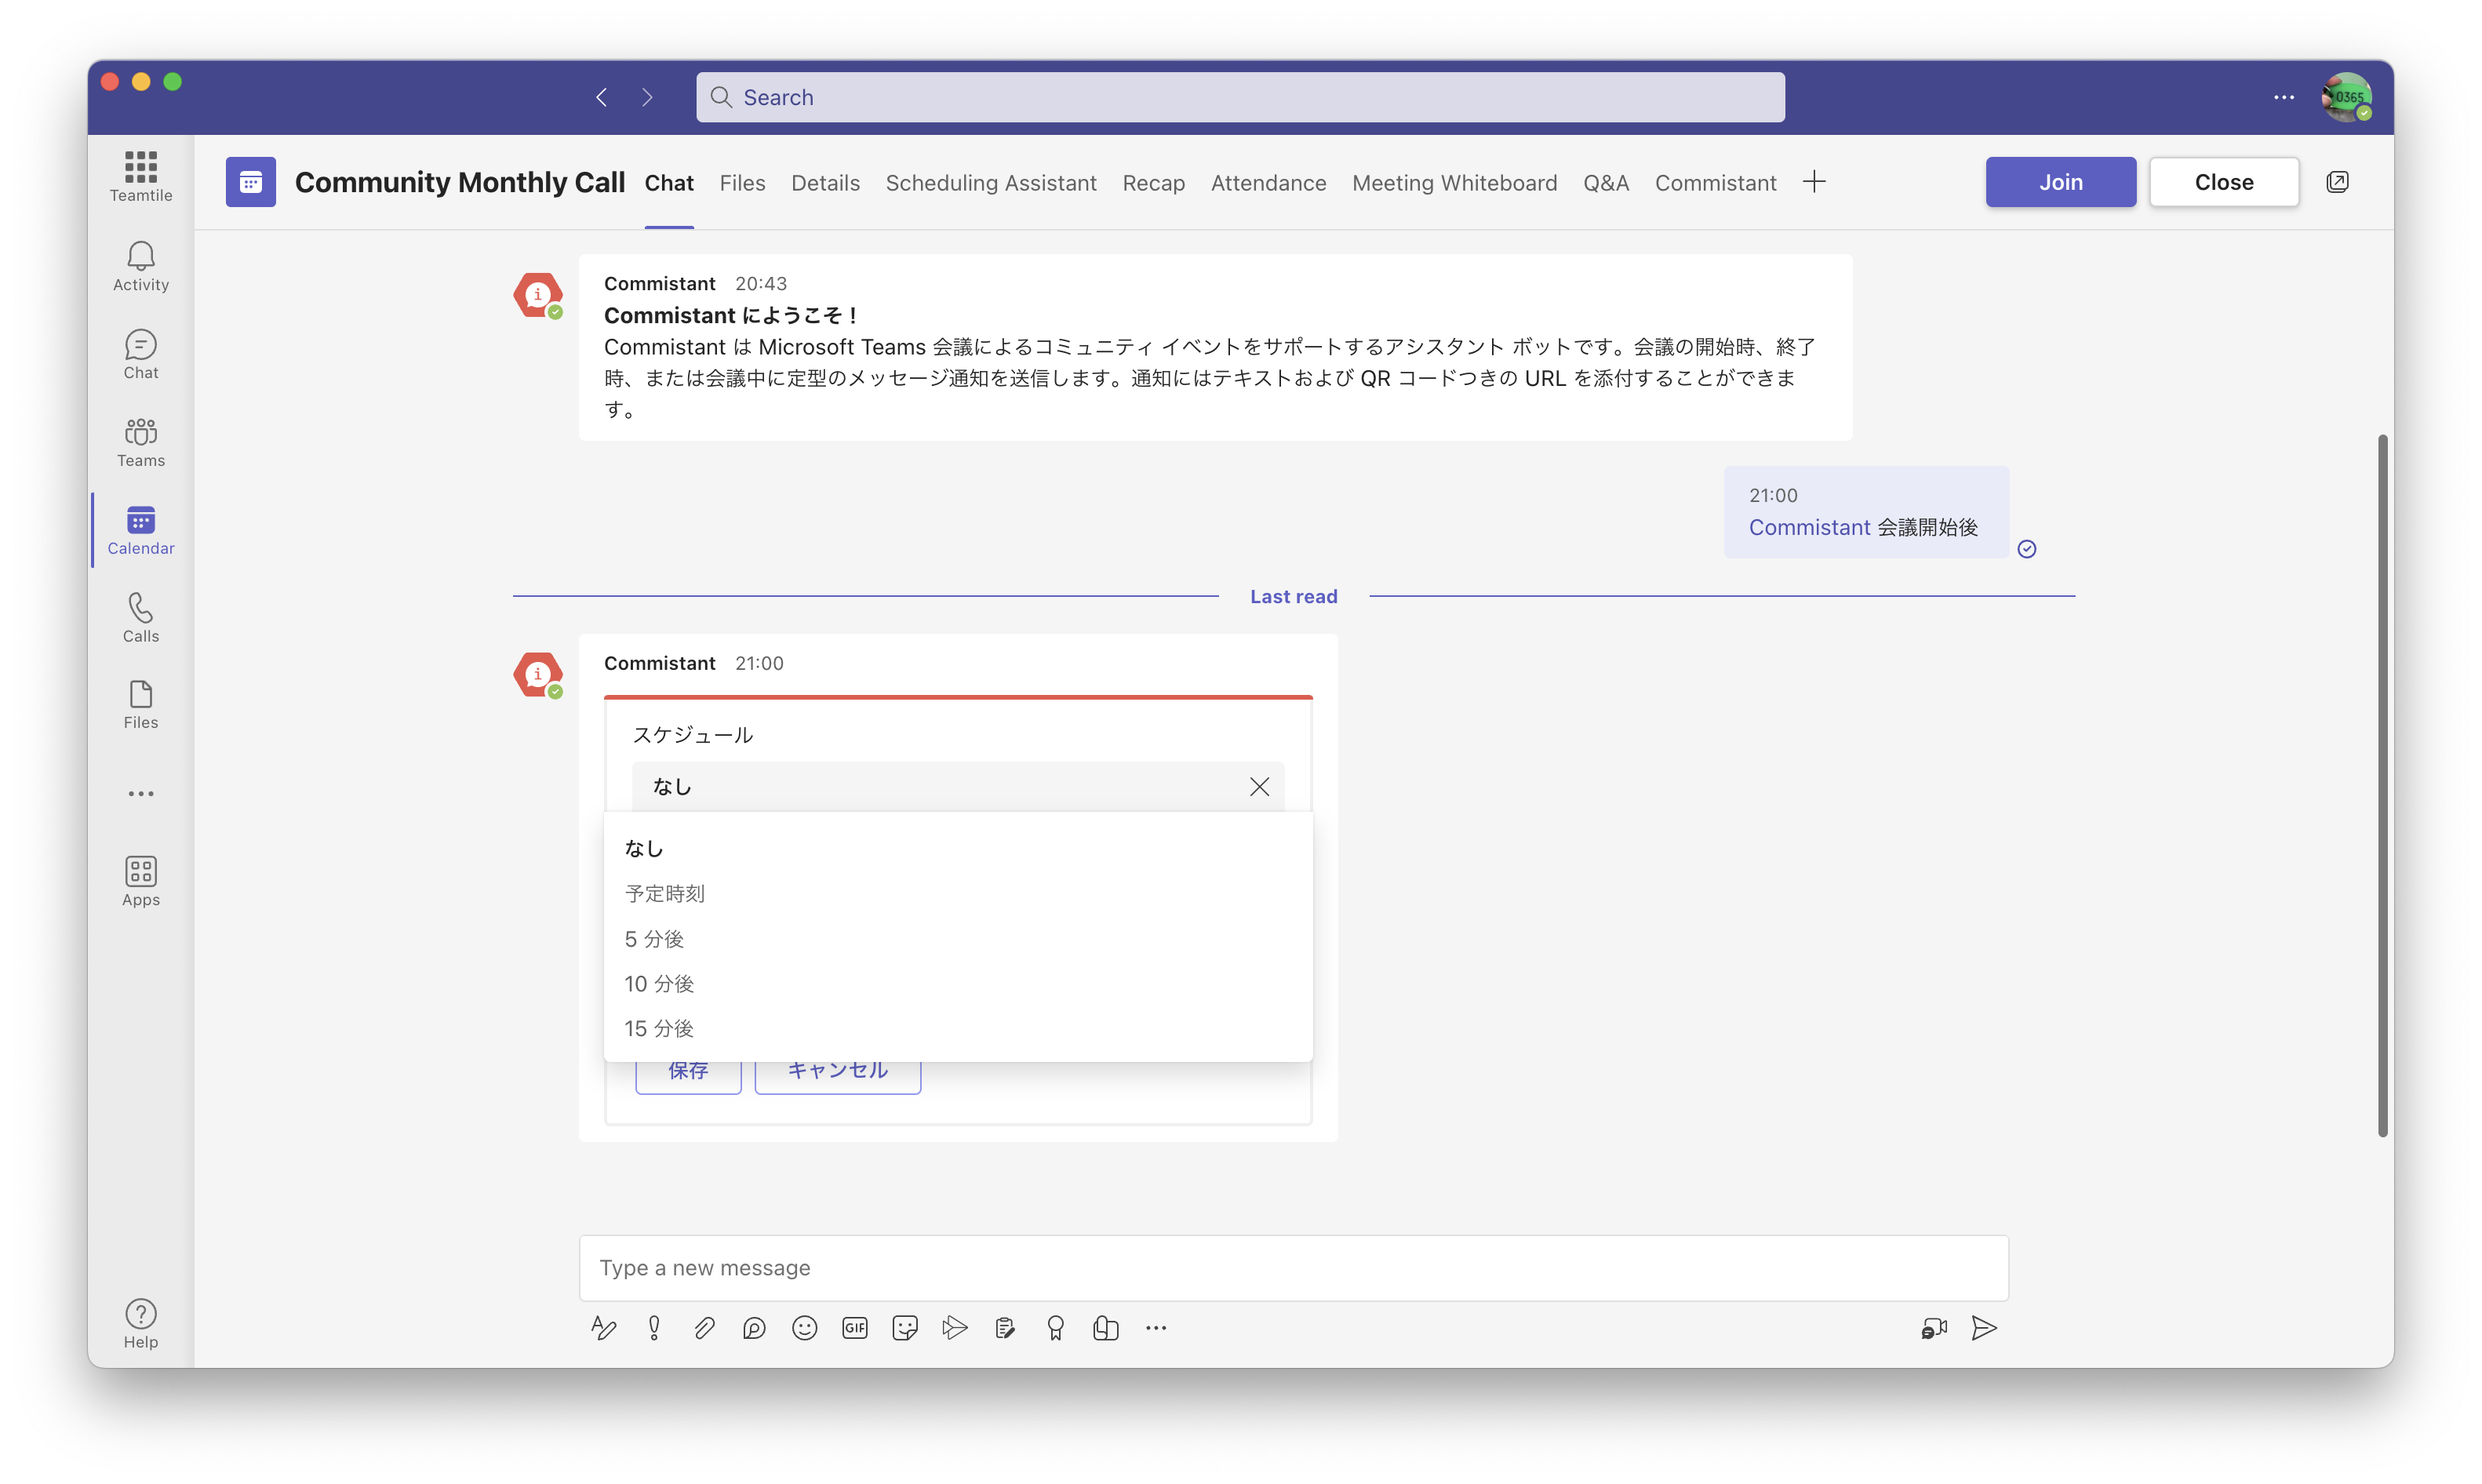Image resolution: width=2482 pixels, height=1484 pixels.
Task: Click the chat vertical scrollbar
Action: [2383, 785]
